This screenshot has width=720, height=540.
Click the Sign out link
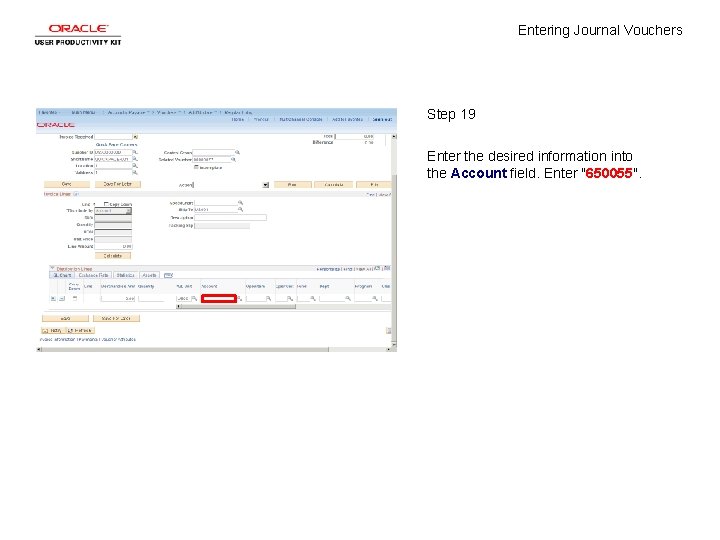(x=382, y=119)
